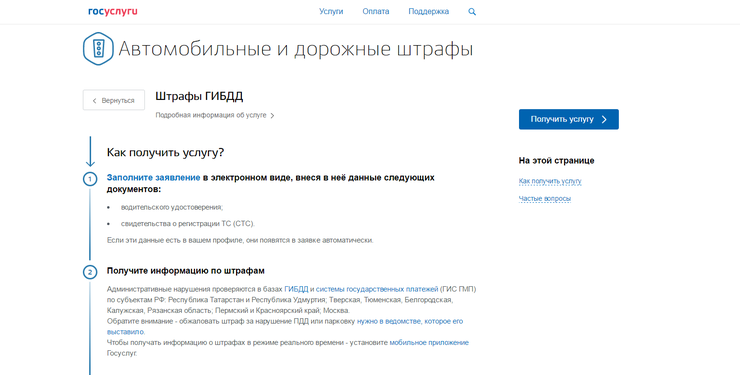
Task: Click the step 2 circle marker
Action: pyautogui.click(x=90, y=272)
